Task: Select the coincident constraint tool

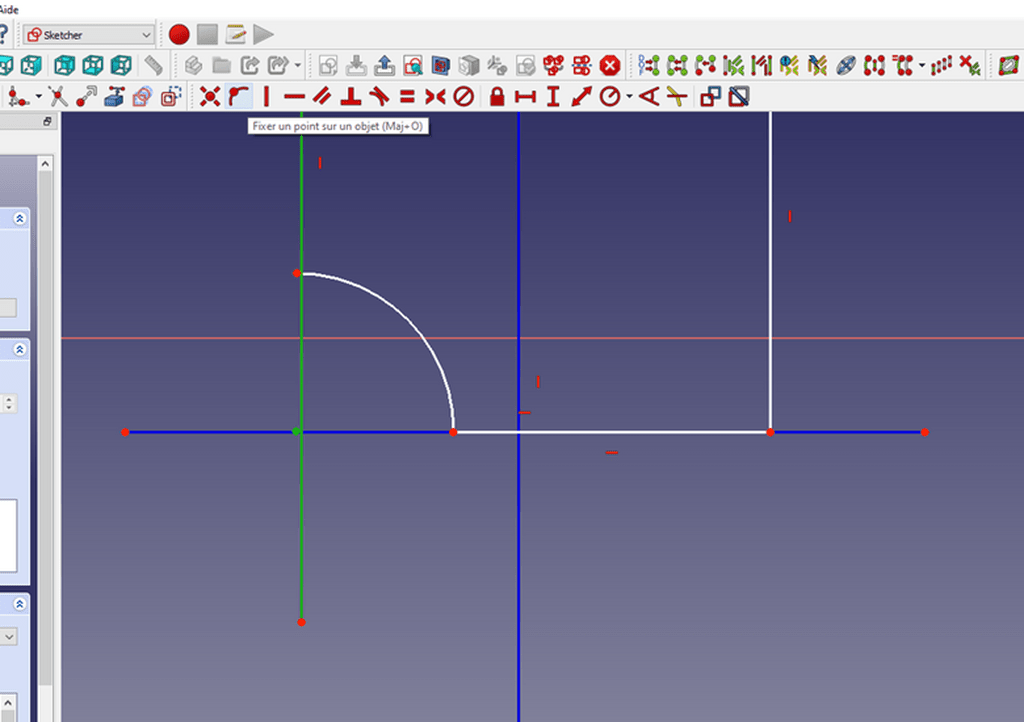Action: pyautogui.click(x=209, y=96)
